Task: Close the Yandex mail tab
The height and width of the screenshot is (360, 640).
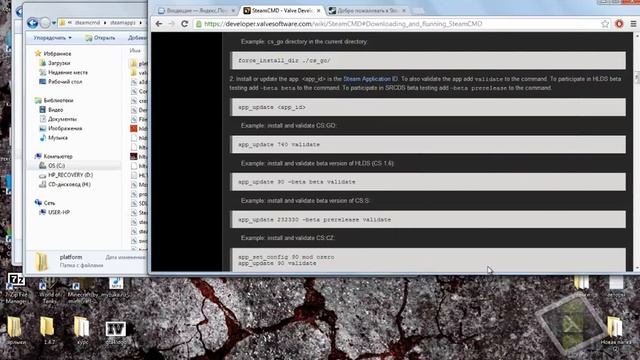Action: point(233,11)
